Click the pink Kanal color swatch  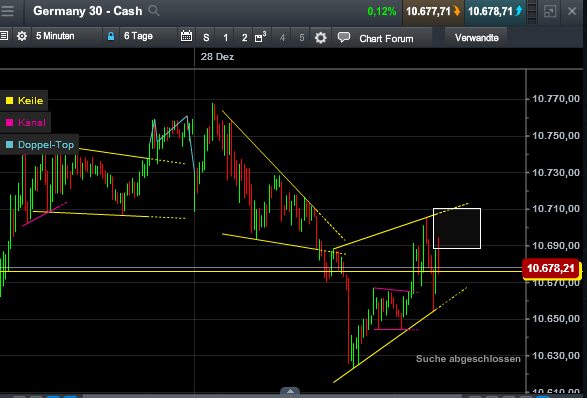pyautogui.click(x=9, y=122)
